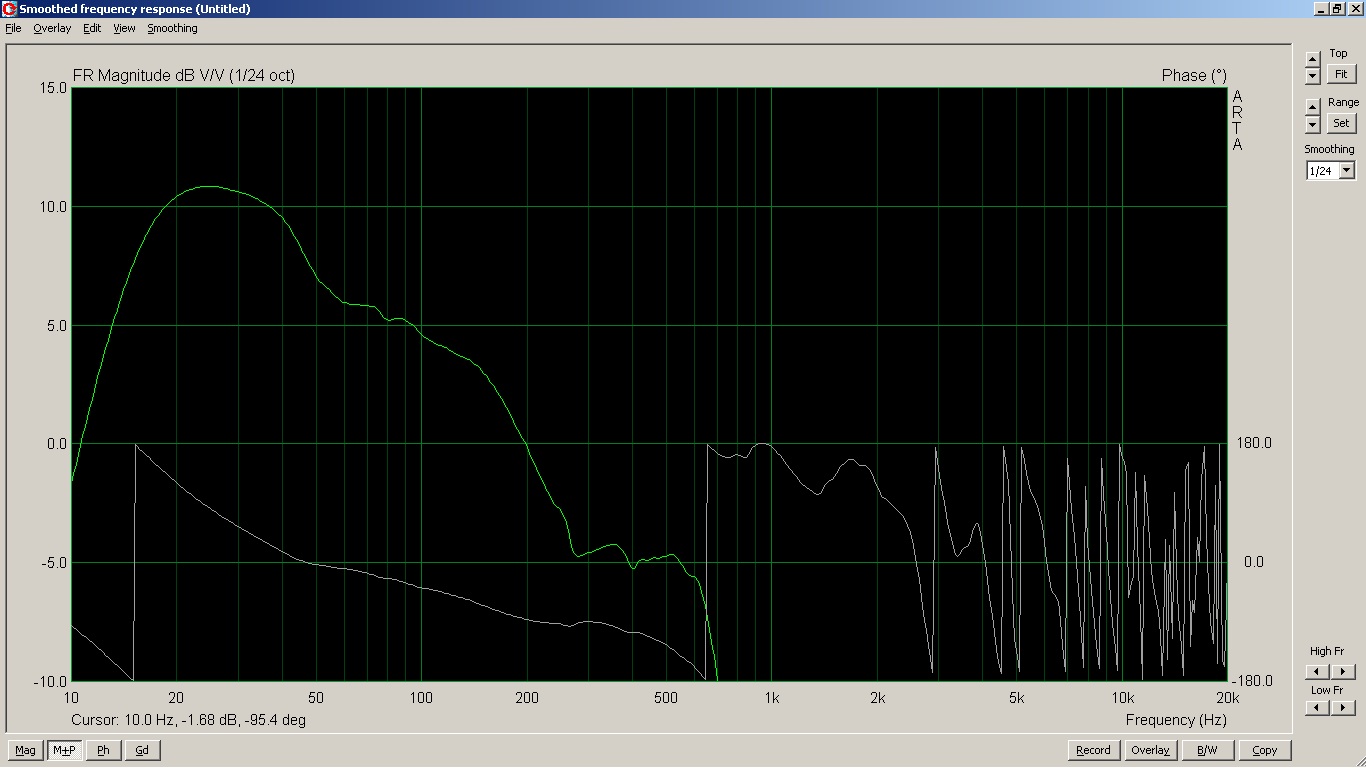Shift Low Fr limit left
1366x768 pixels.
click(1317, 708)
